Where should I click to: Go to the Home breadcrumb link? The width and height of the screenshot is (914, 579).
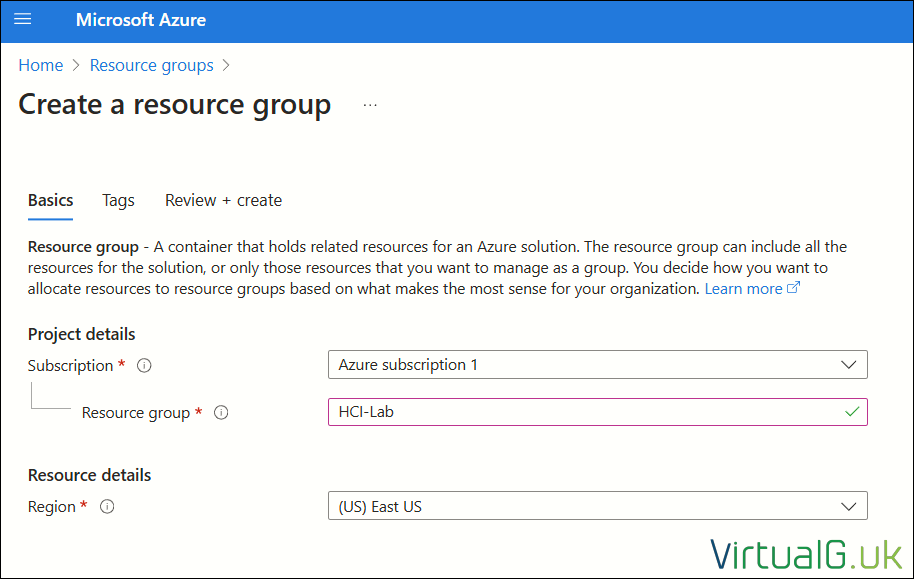tap(41, 65)
